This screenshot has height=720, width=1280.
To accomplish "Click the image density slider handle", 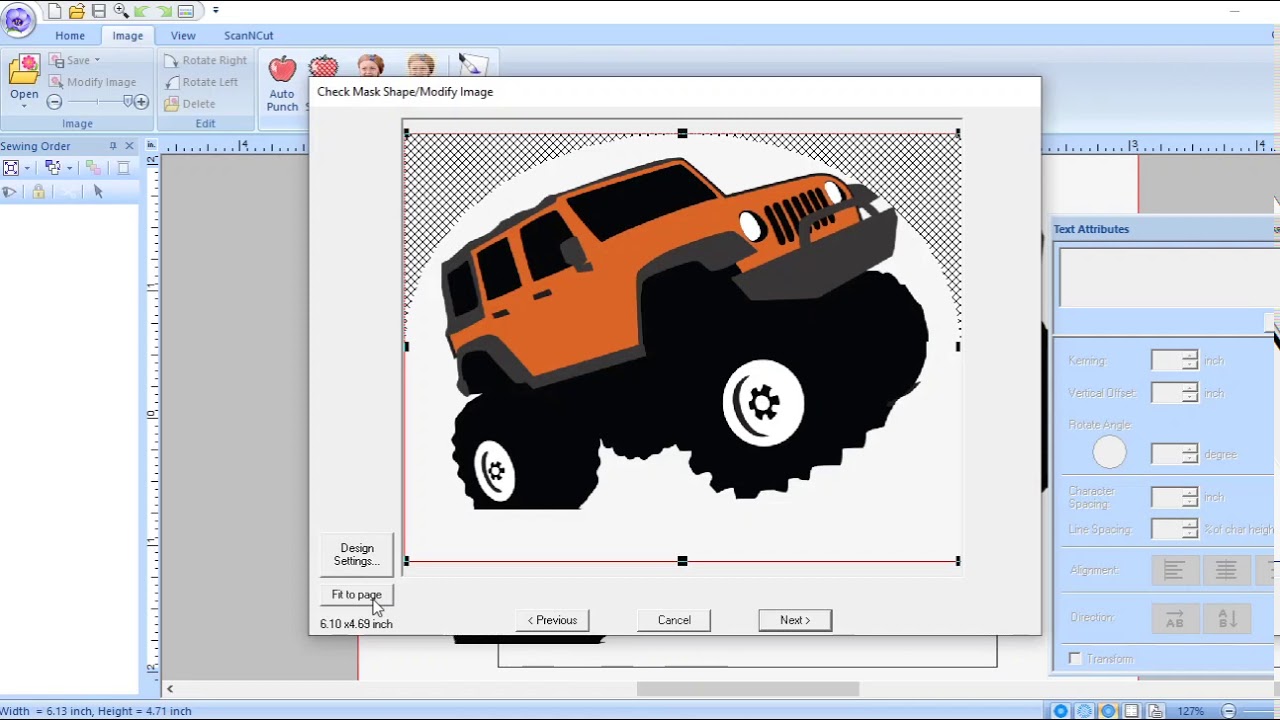I will [128, 102].
